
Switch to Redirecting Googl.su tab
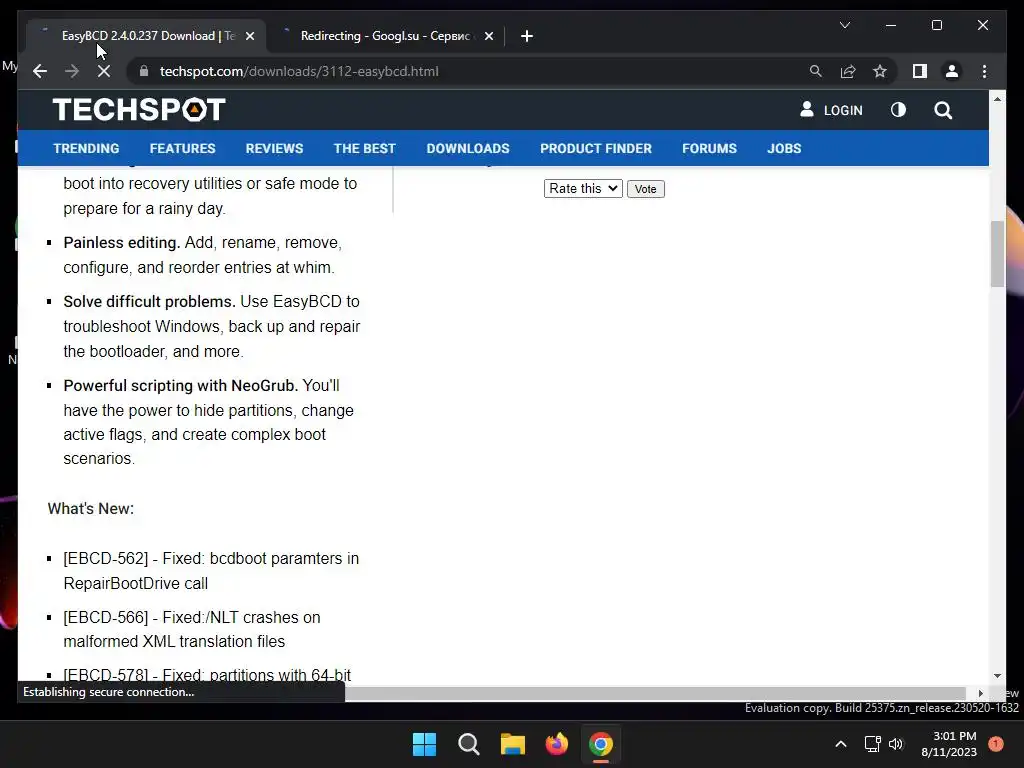click(385, 36)
